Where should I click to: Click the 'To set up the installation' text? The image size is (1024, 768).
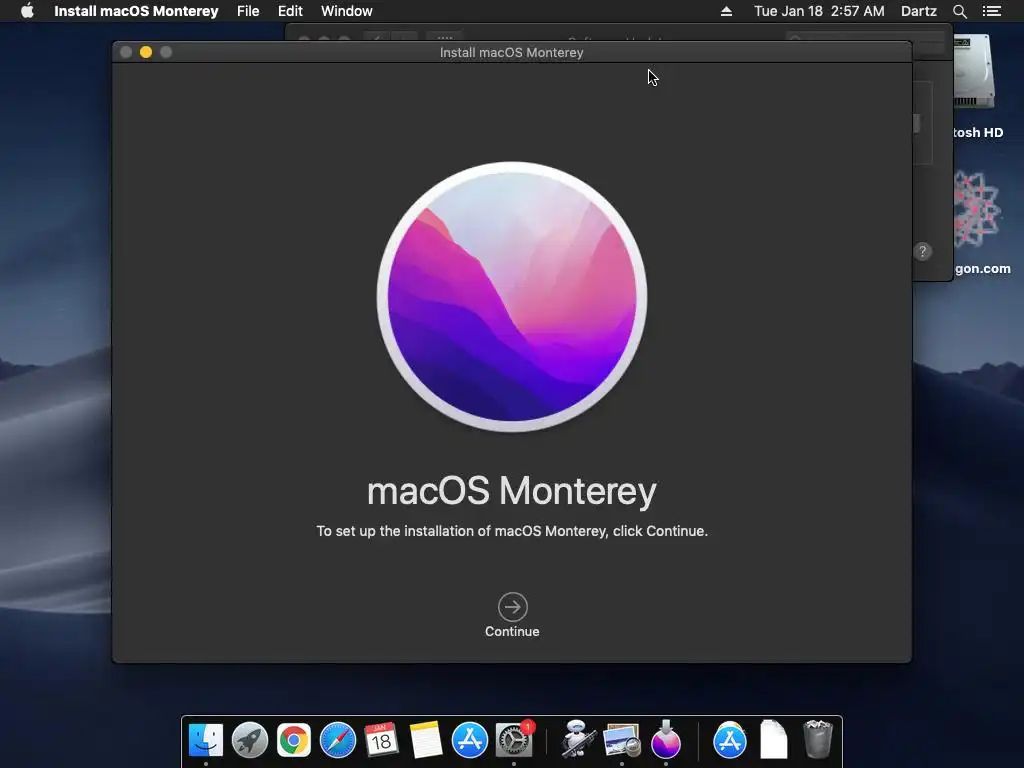512,531
